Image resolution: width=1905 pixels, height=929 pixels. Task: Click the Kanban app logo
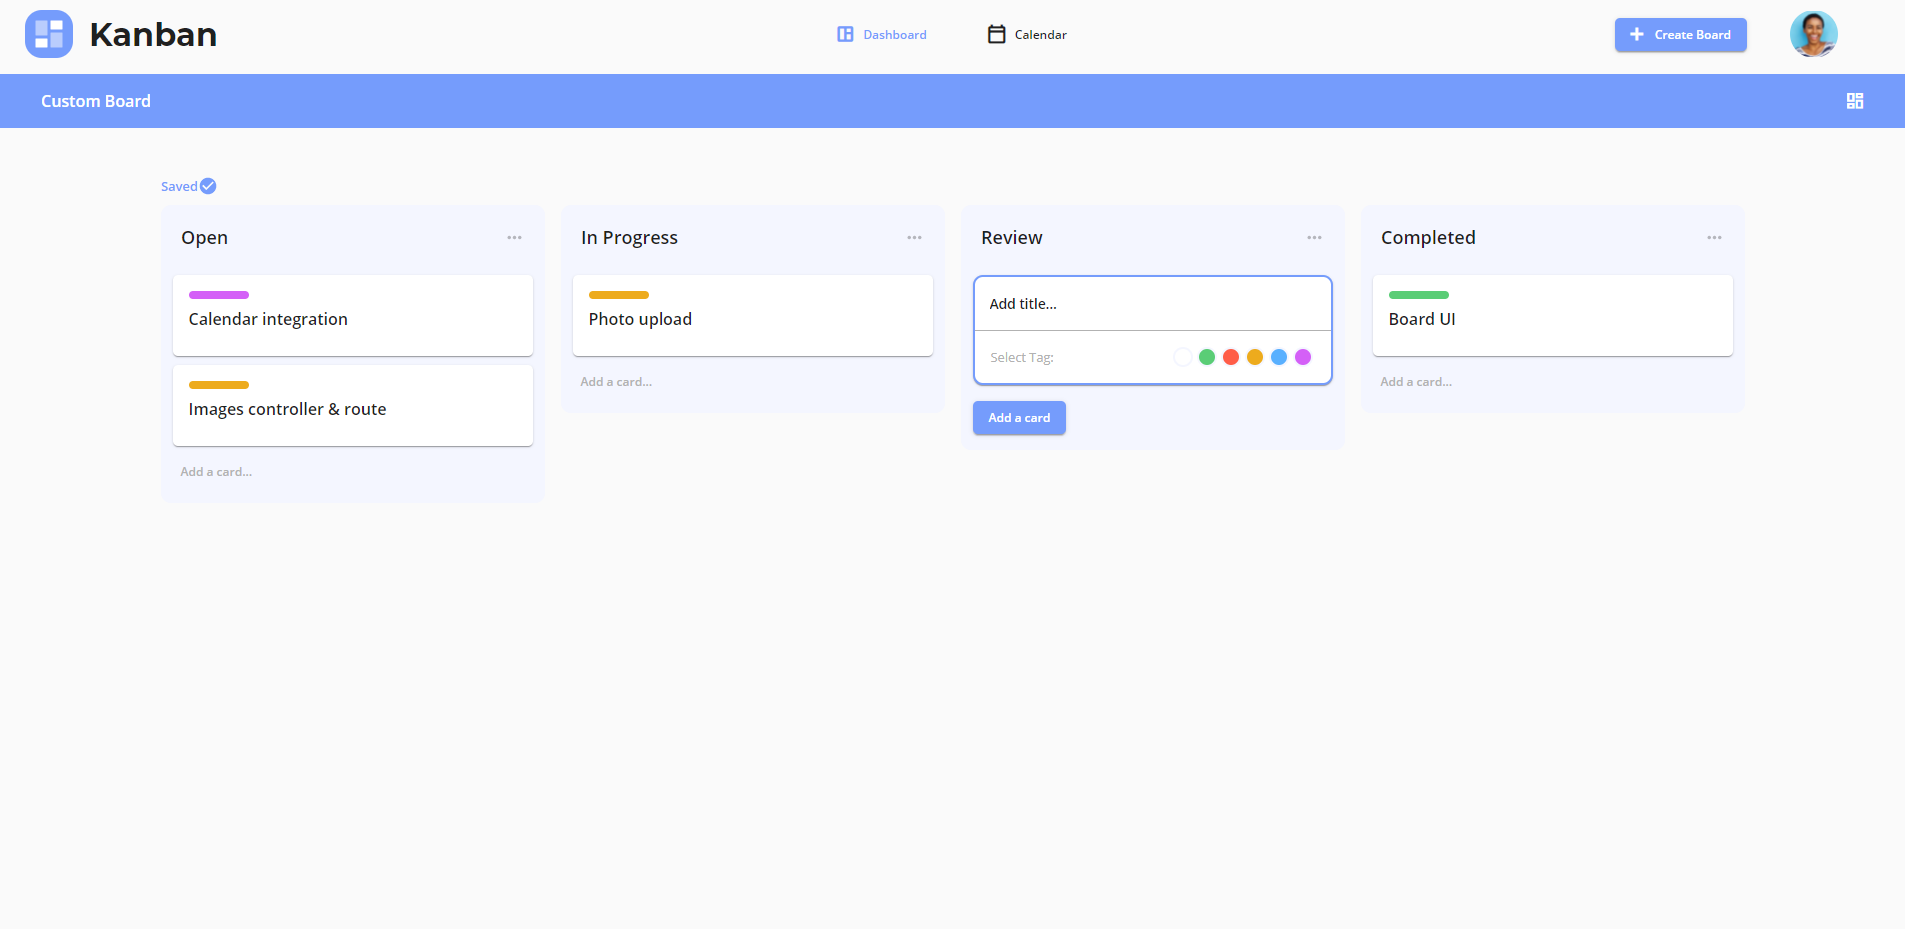[x=48, y=33]
